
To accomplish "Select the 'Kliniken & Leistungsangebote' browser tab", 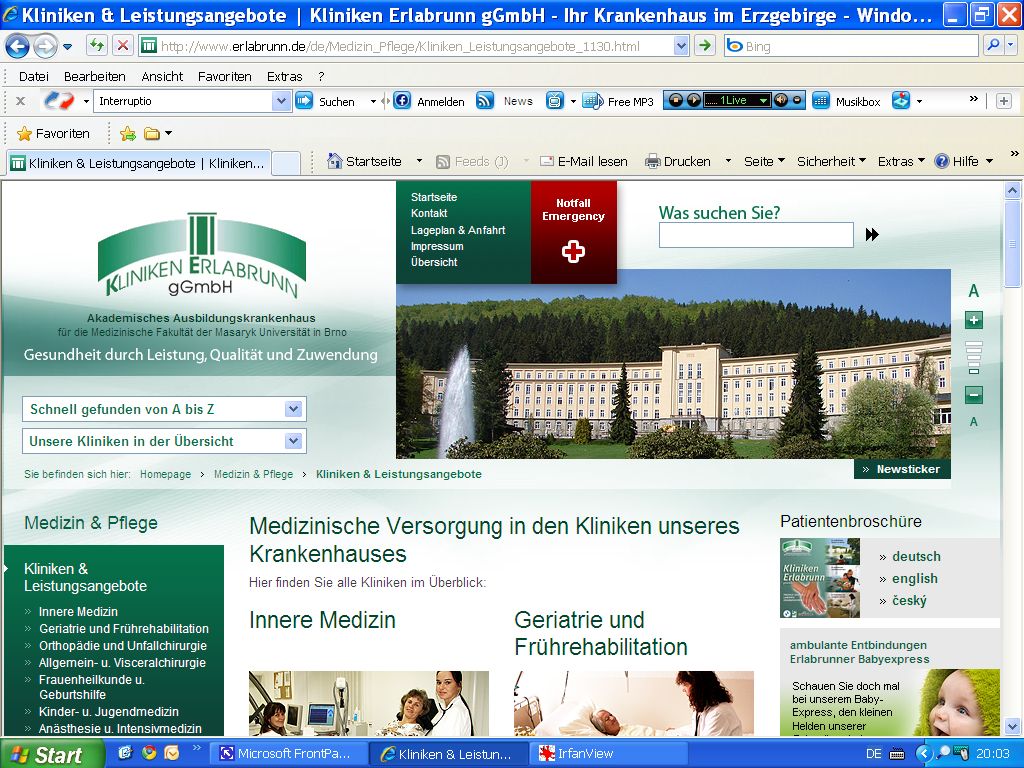I will [138, 163].
